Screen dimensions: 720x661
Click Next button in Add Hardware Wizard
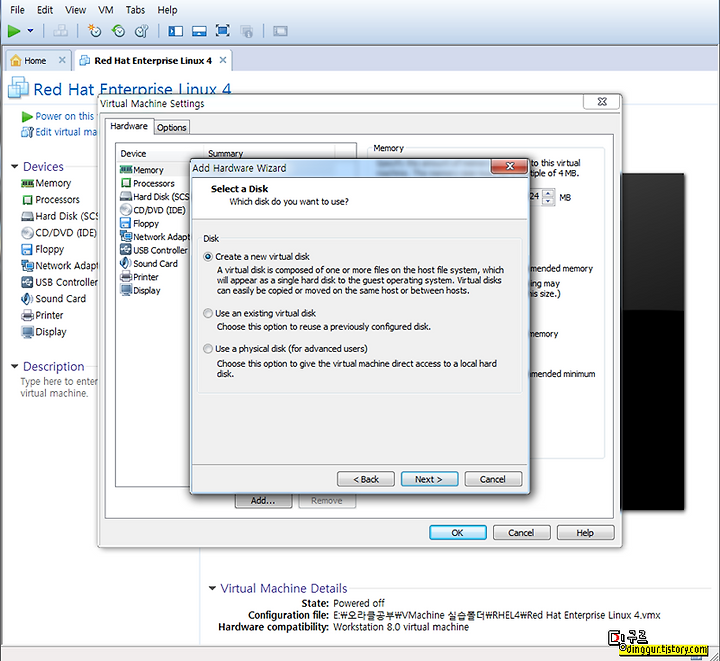click(x=429, y=479)
